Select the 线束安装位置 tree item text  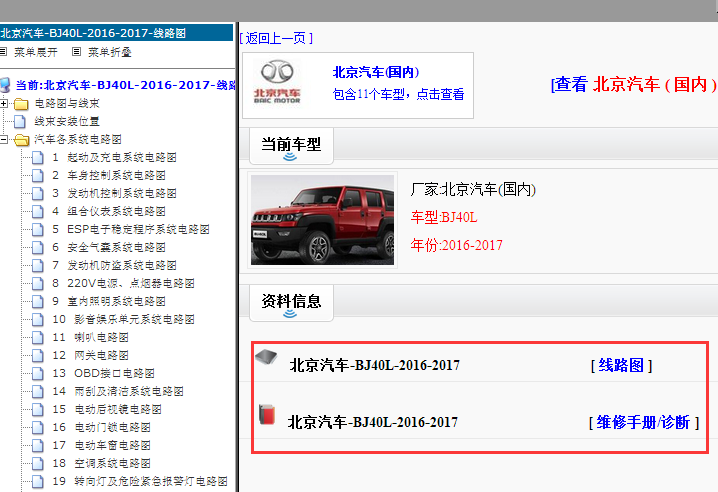tap(67, 121)
